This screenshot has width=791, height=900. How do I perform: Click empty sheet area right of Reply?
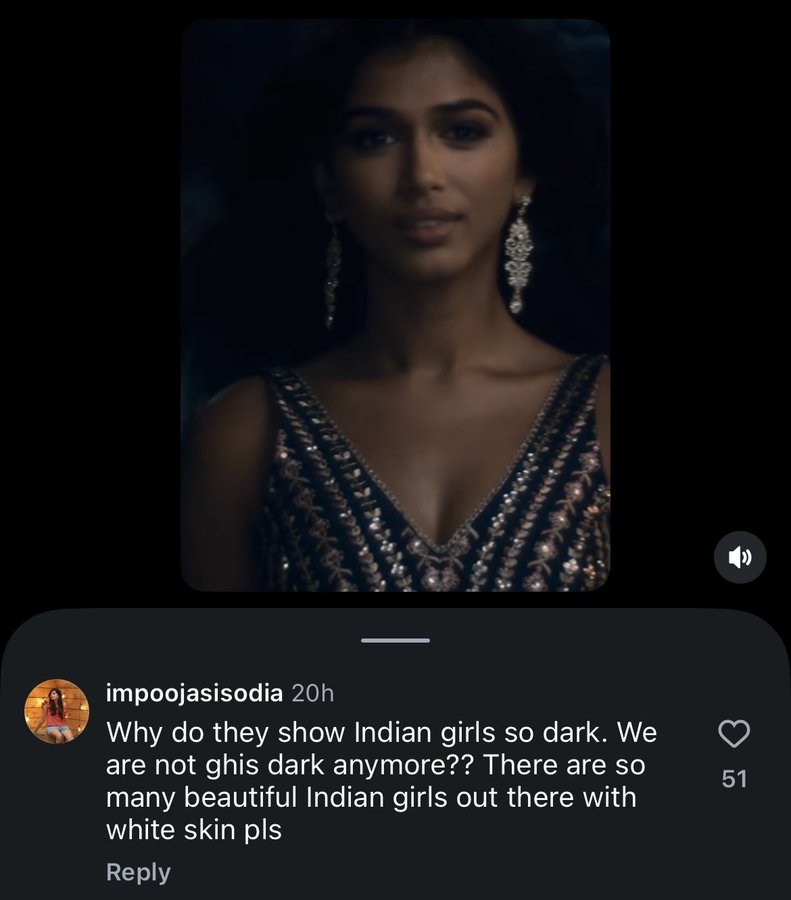click(x=459, y=872)
